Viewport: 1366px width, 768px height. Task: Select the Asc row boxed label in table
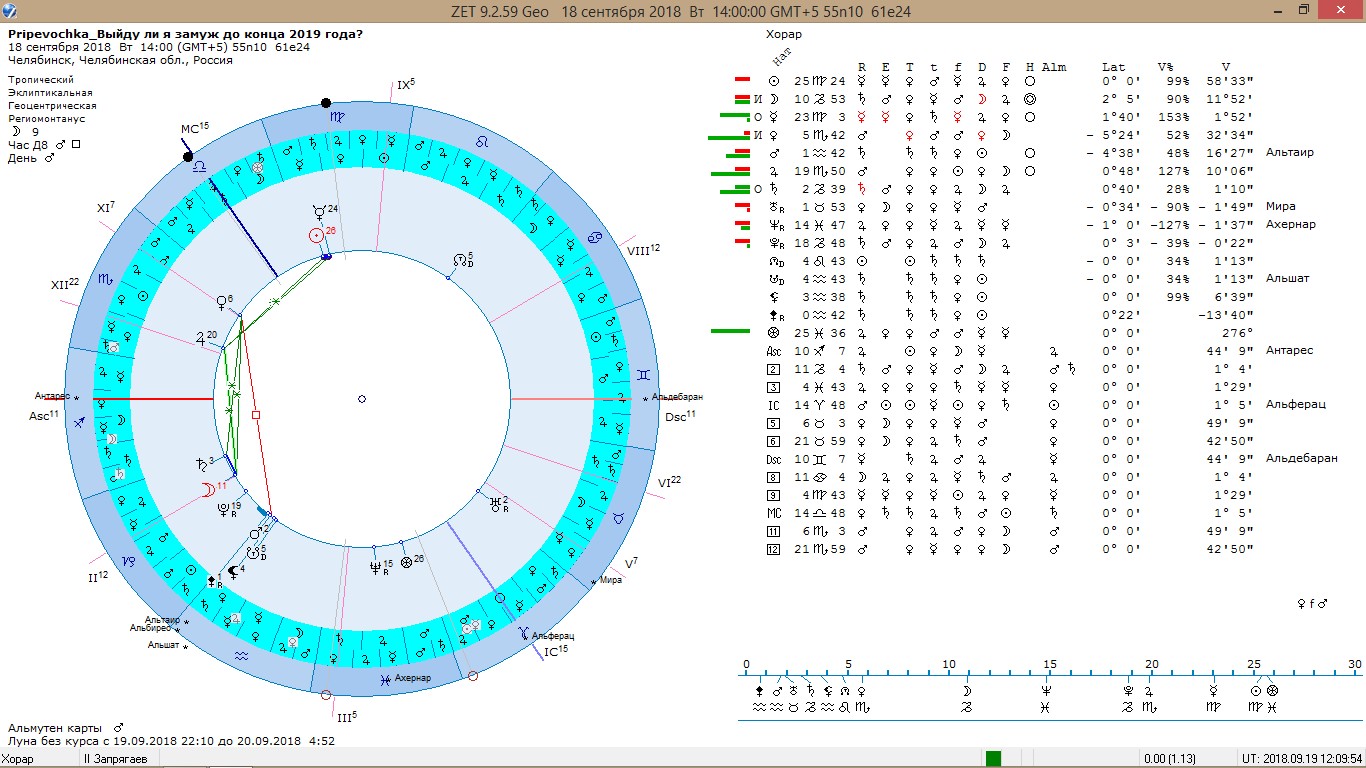(x=773, y=351)
